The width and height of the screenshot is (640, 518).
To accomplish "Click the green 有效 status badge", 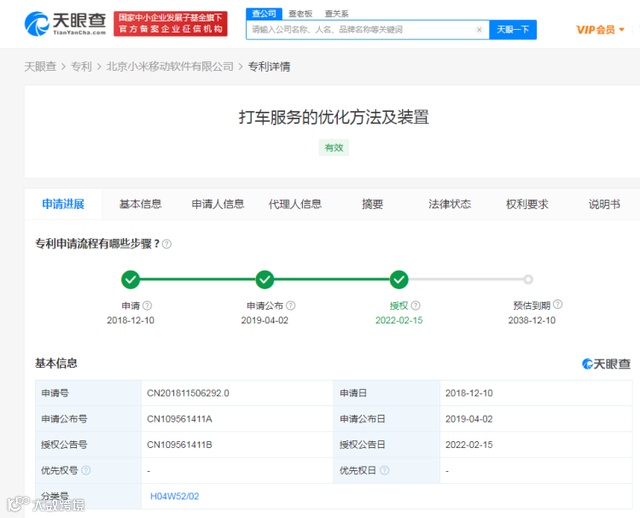I will [x=334, y=147].
